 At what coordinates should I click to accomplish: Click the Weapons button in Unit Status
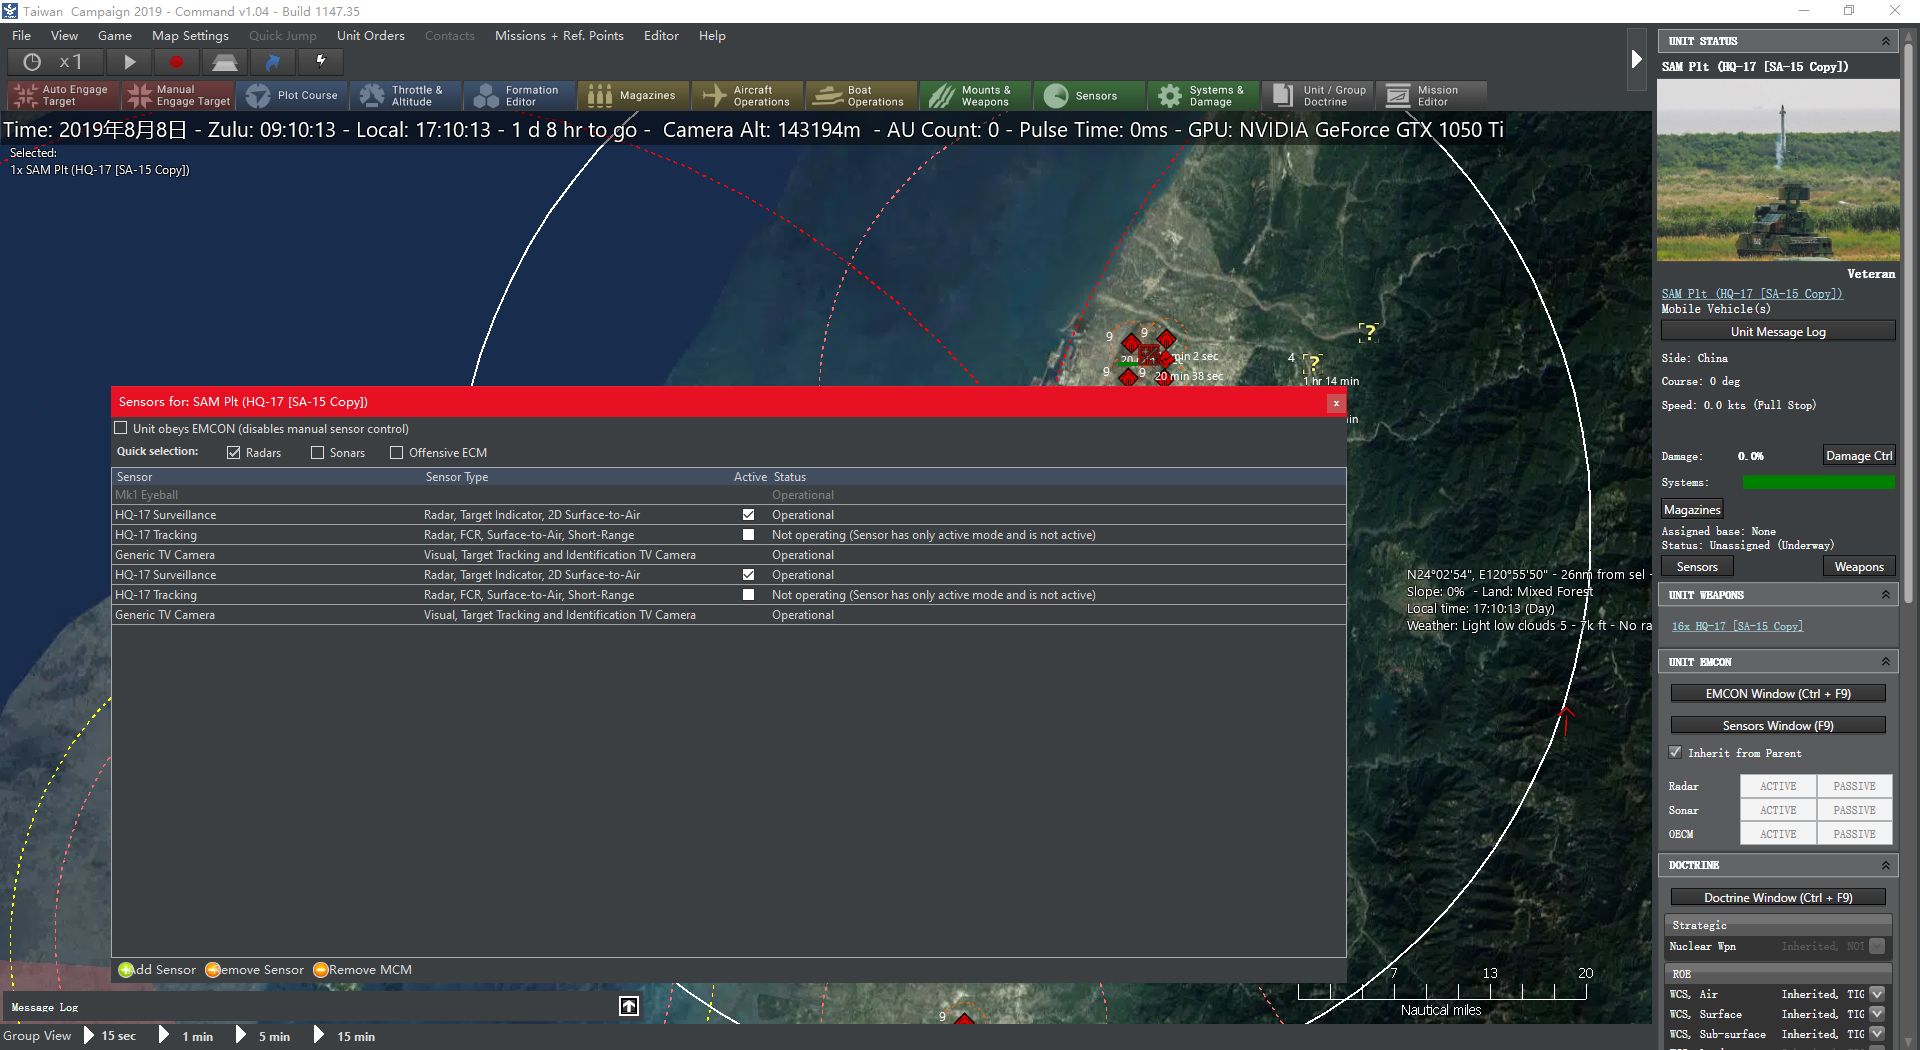(x=1858, y=567)
